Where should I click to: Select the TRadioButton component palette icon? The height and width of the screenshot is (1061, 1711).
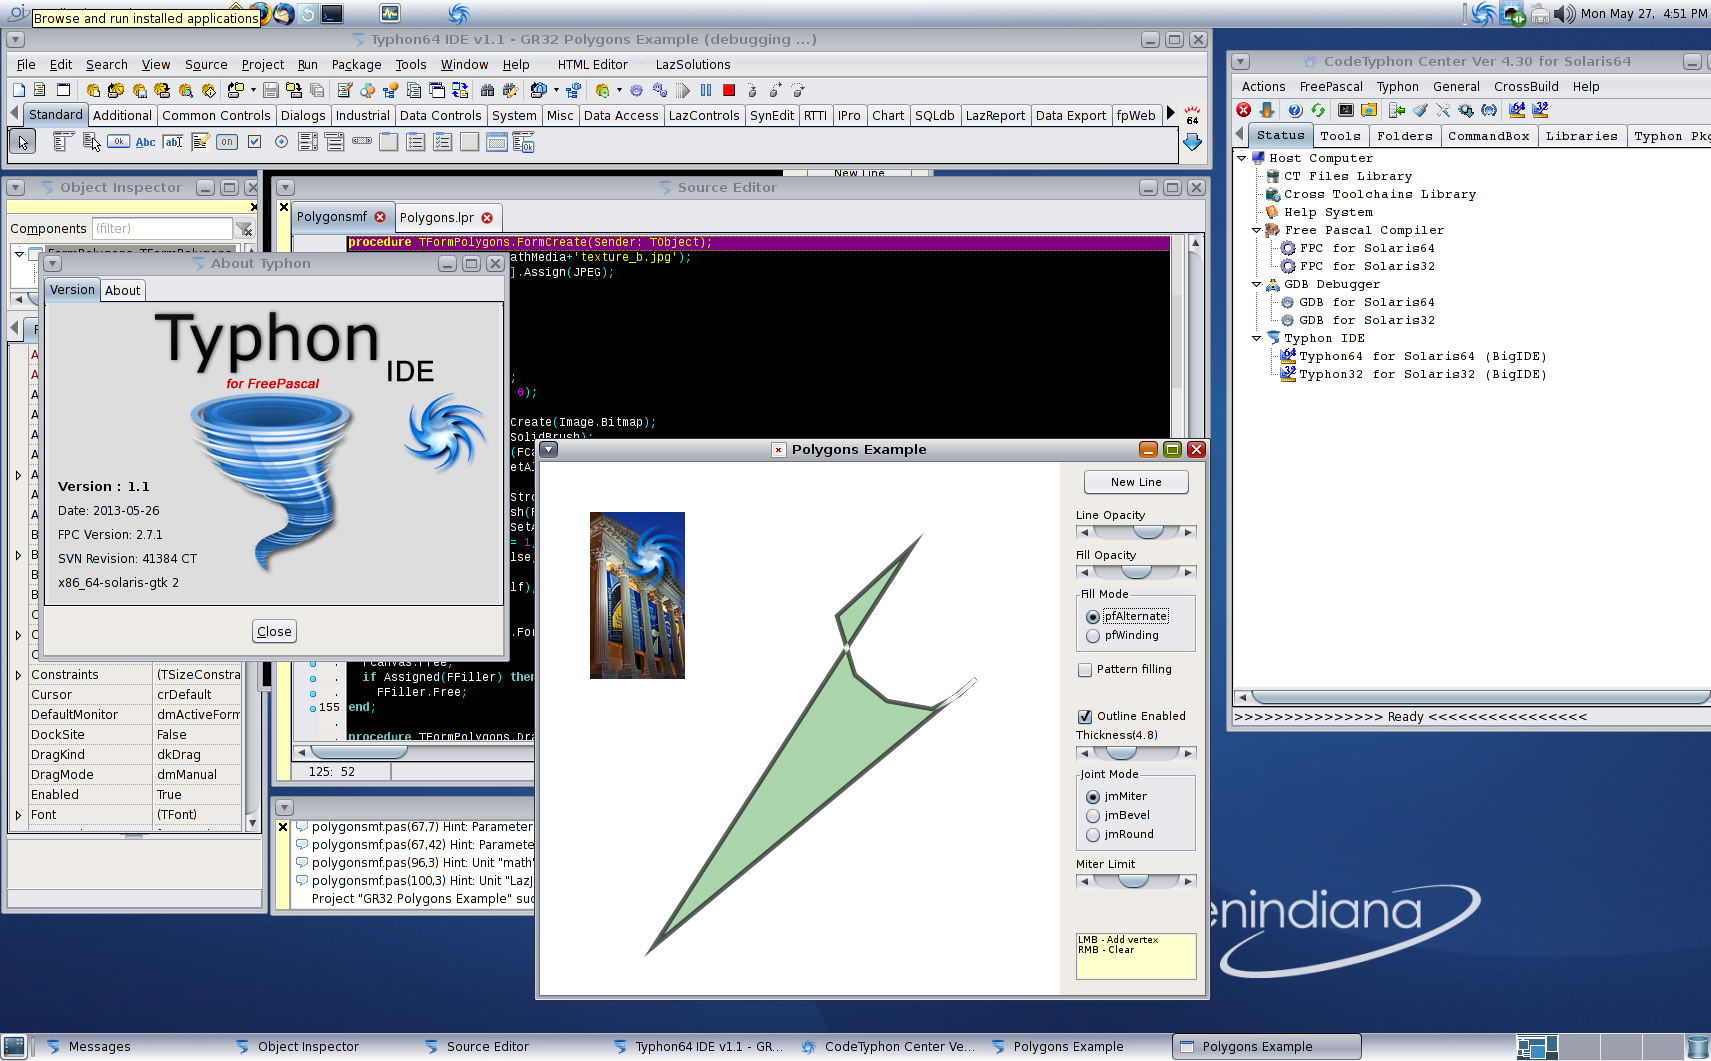coord(281,141)
